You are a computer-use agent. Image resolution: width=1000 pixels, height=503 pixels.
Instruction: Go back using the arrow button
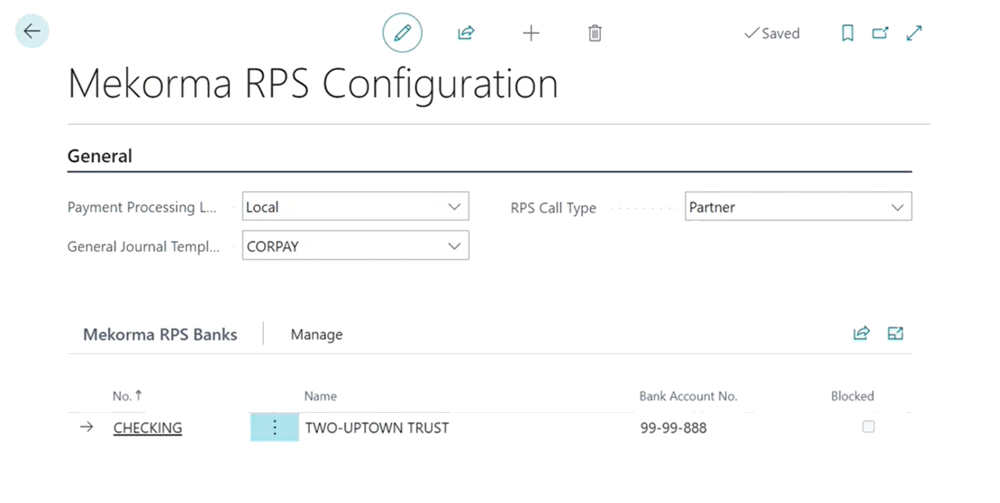[x=32, y=31]
